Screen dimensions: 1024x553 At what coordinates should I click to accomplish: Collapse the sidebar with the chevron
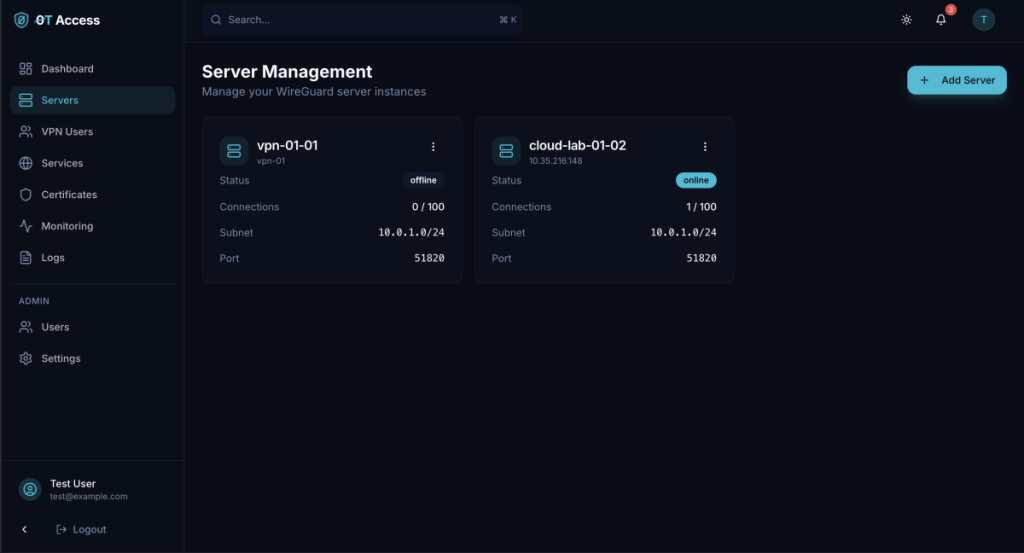[x=25, y=529]
